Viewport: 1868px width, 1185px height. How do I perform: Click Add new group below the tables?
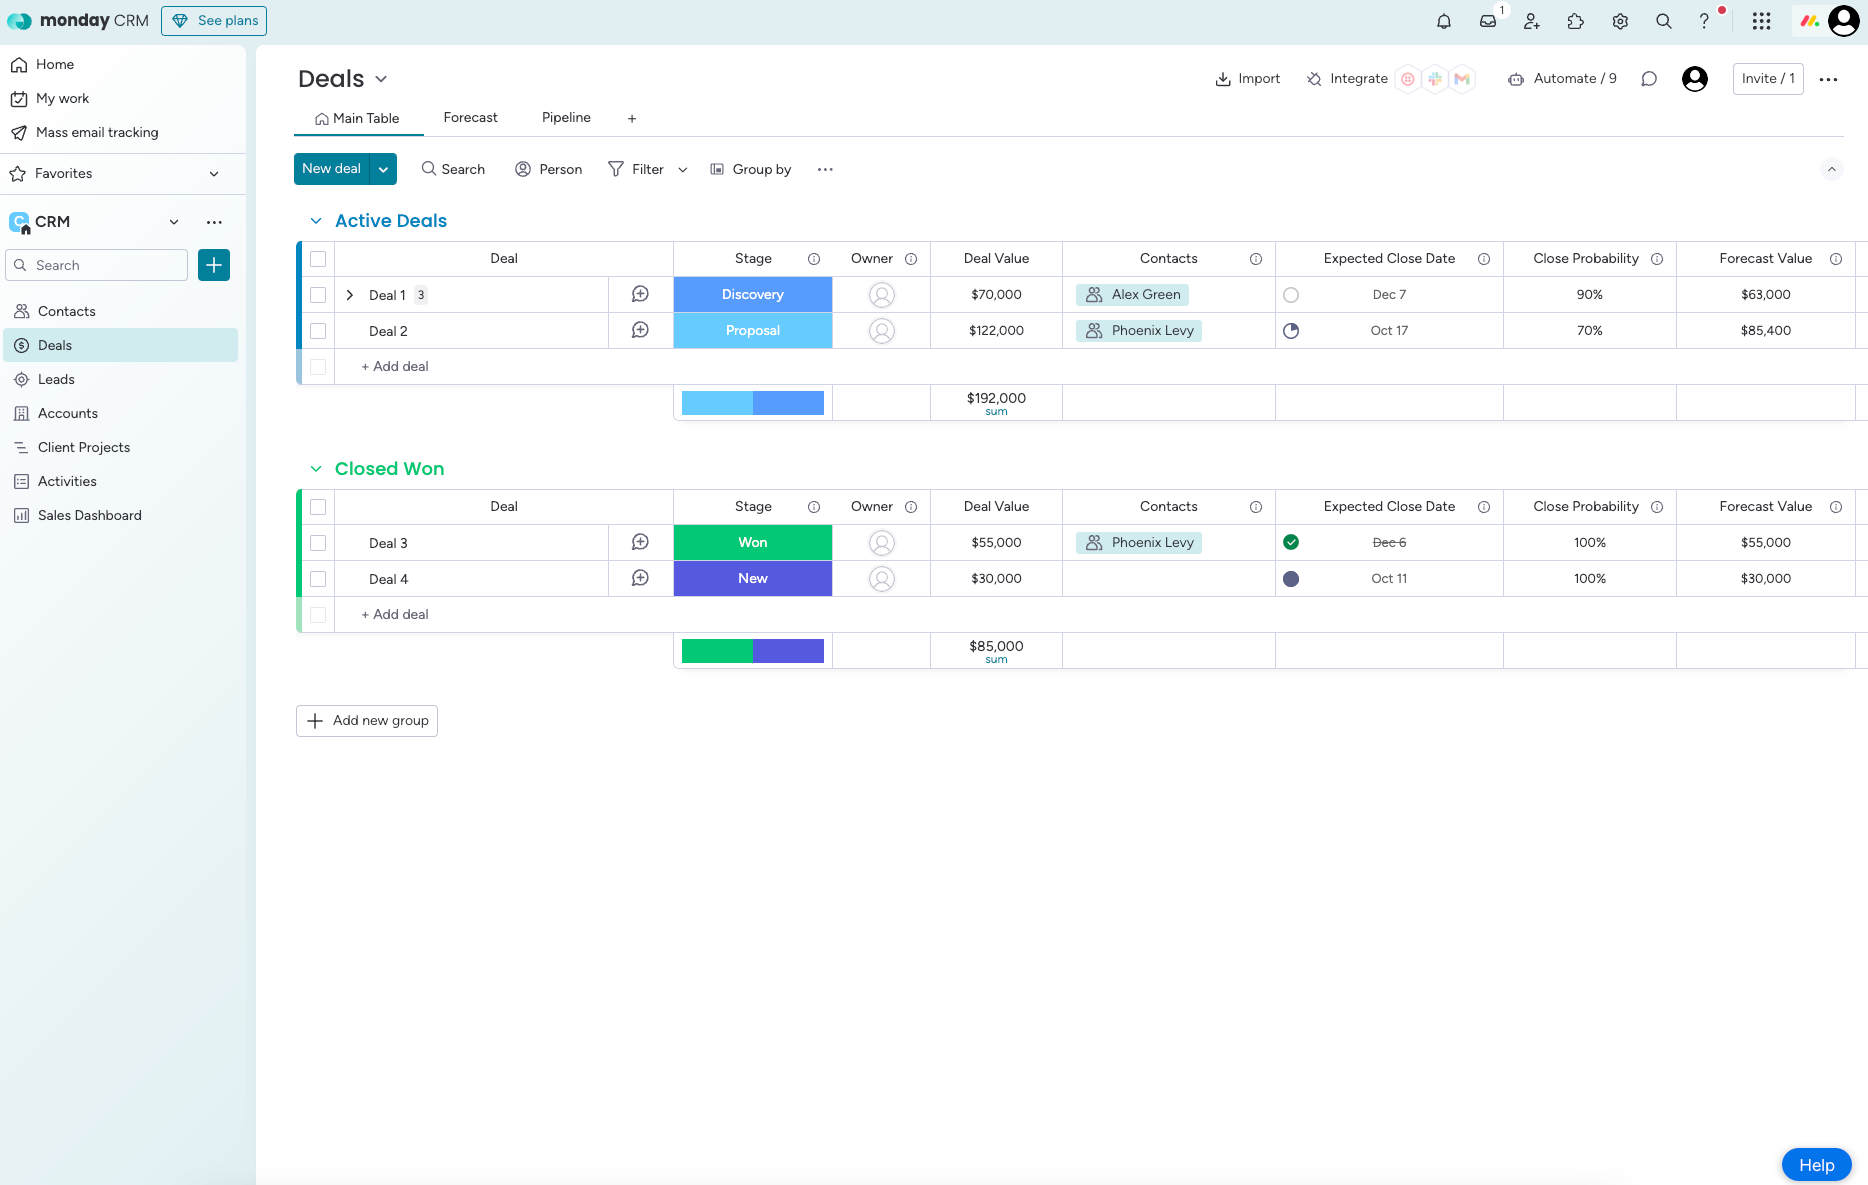[366, 720]
